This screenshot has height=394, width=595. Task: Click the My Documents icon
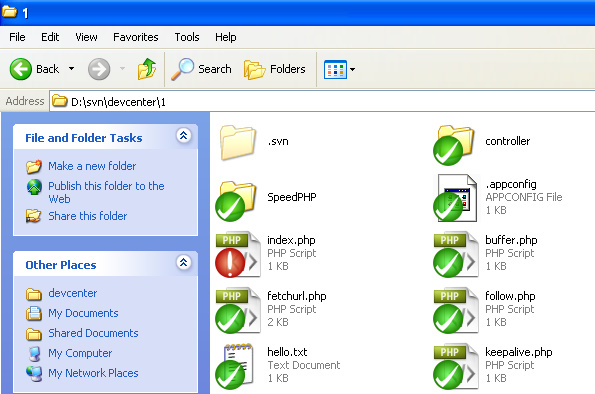click(34, 314)
